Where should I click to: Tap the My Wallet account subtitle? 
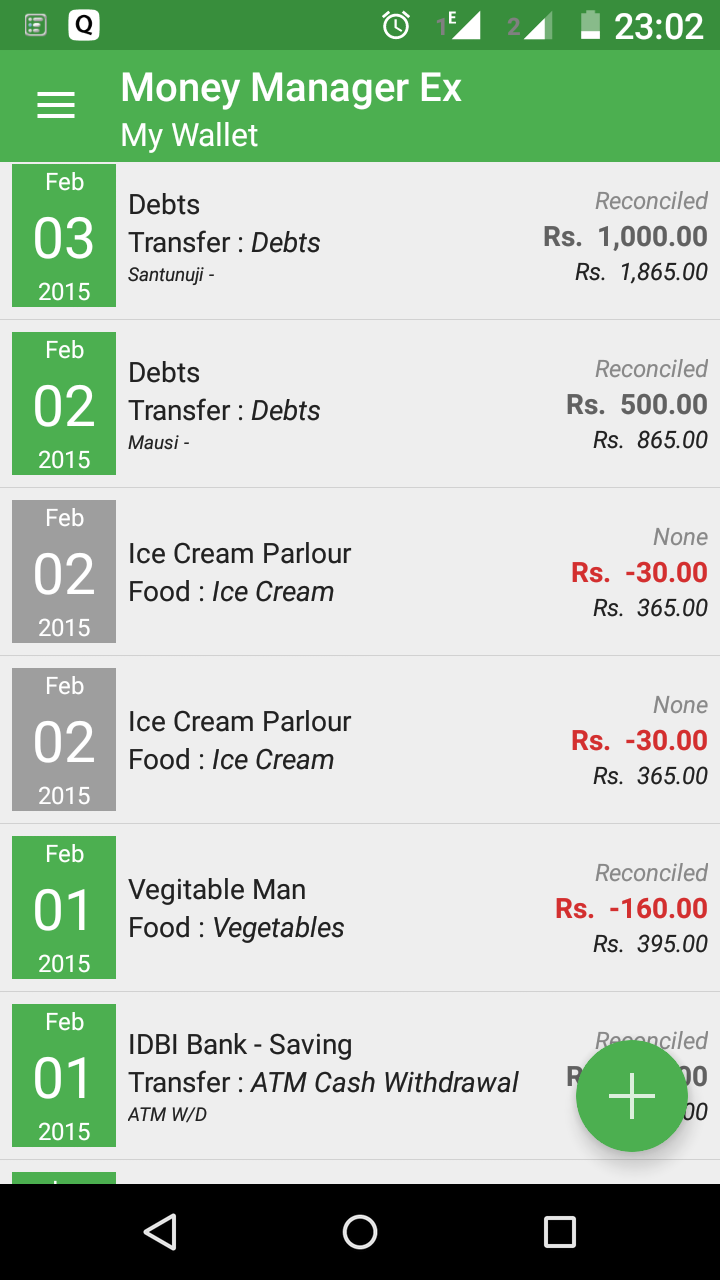pos(189,135)
